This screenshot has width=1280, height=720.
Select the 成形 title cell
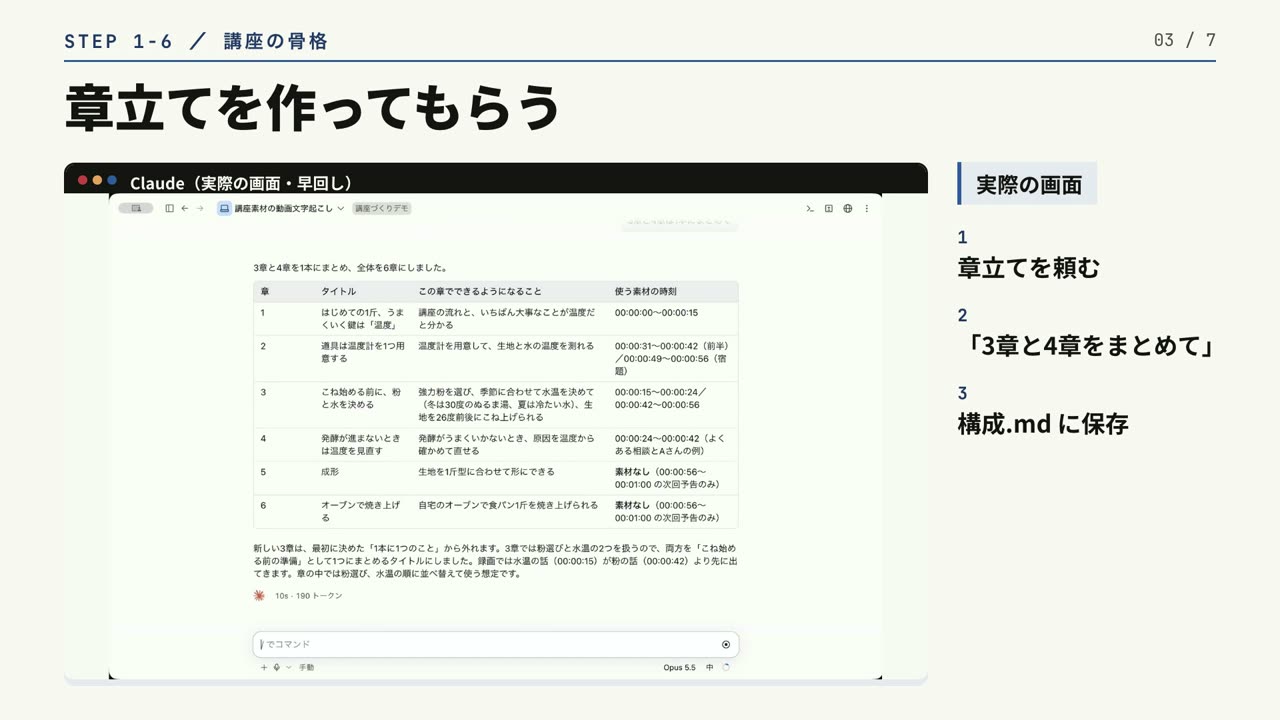(330, 471)
